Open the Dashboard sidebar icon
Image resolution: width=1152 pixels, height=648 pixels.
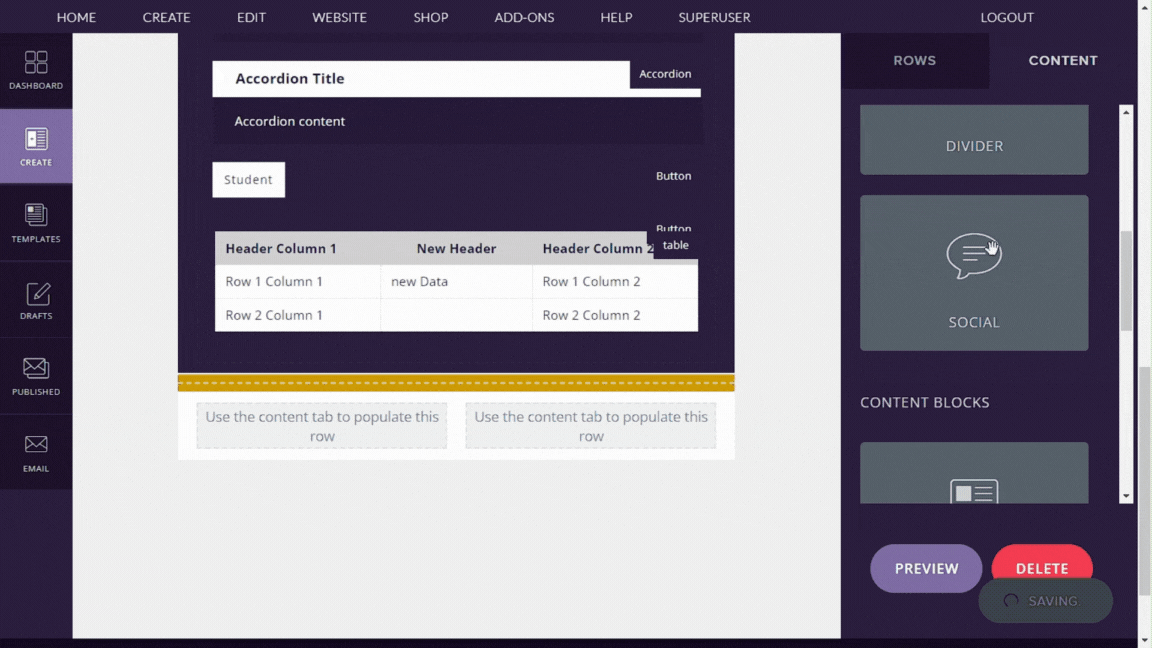click(x=36, y=70)
